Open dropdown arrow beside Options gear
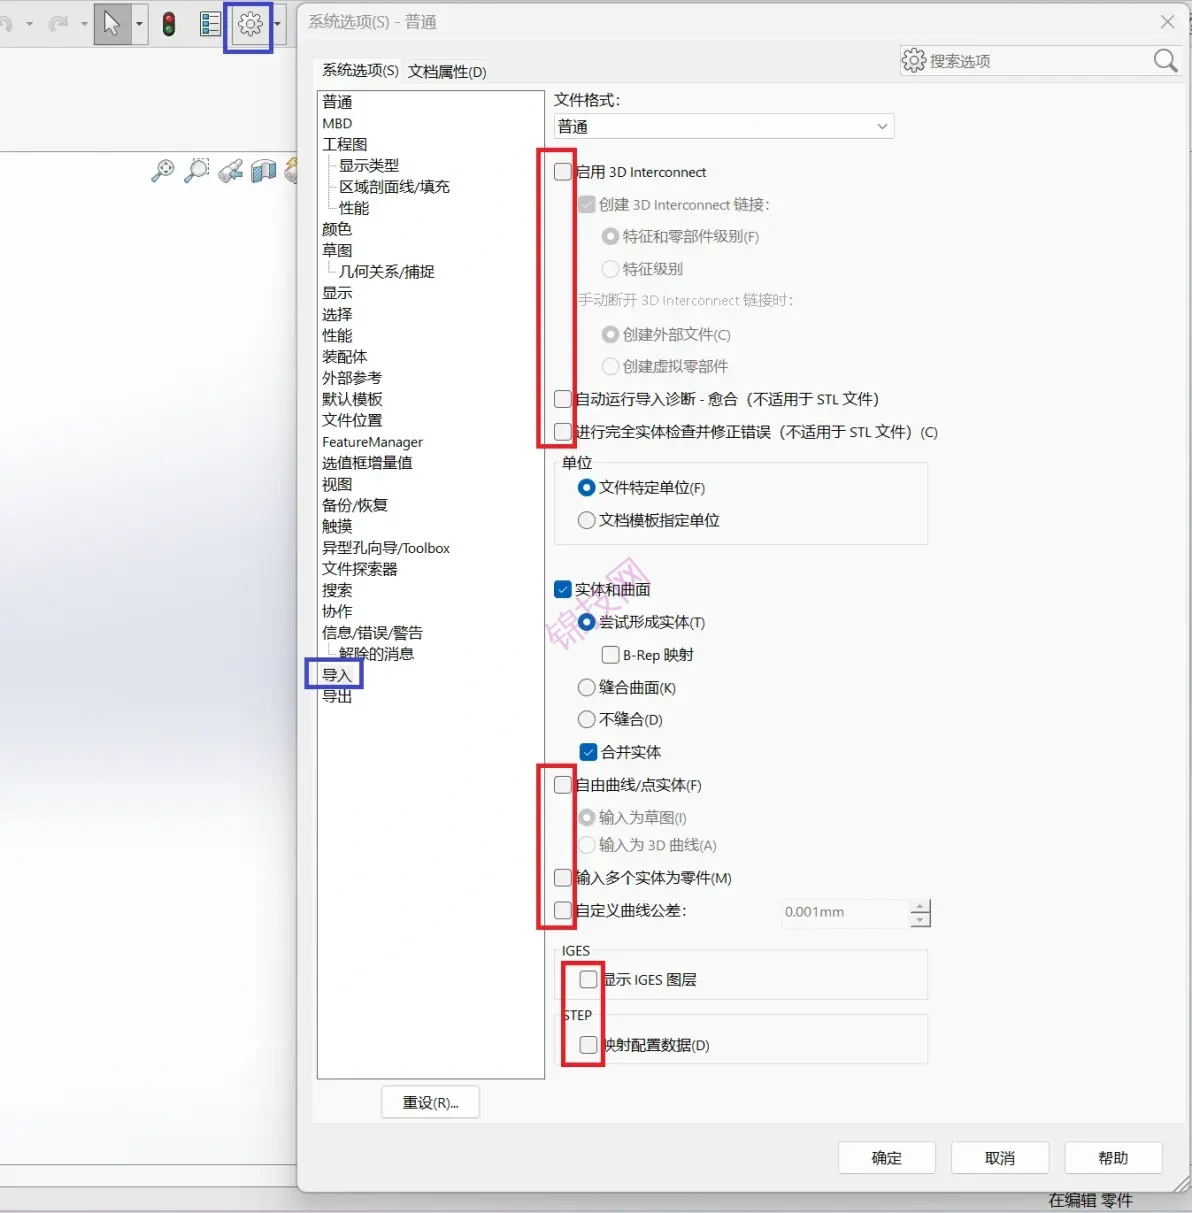 (x=277, y=24)
